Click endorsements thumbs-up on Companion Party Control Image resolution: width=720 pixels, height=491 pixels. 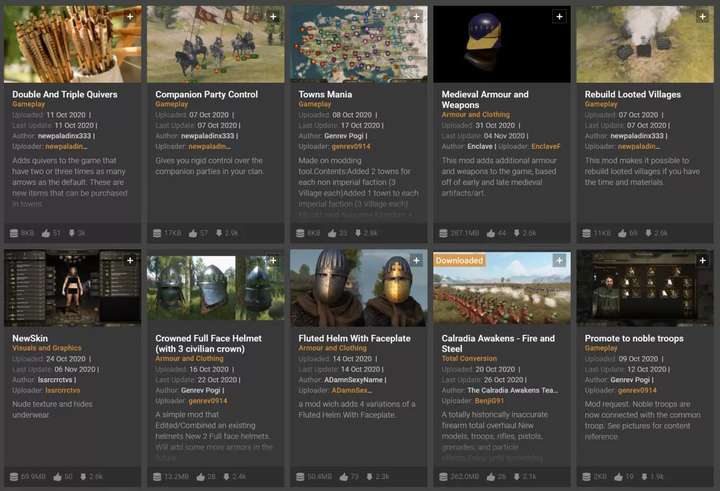pos(193,233)
